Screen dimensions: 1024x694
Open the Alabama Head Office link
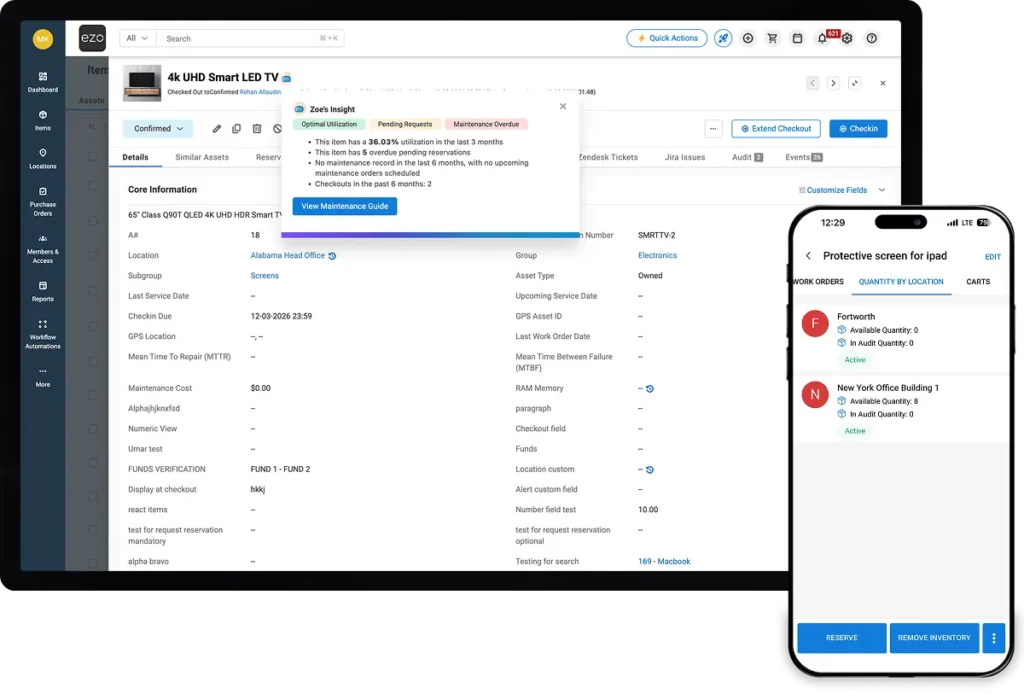click(287, 256)
